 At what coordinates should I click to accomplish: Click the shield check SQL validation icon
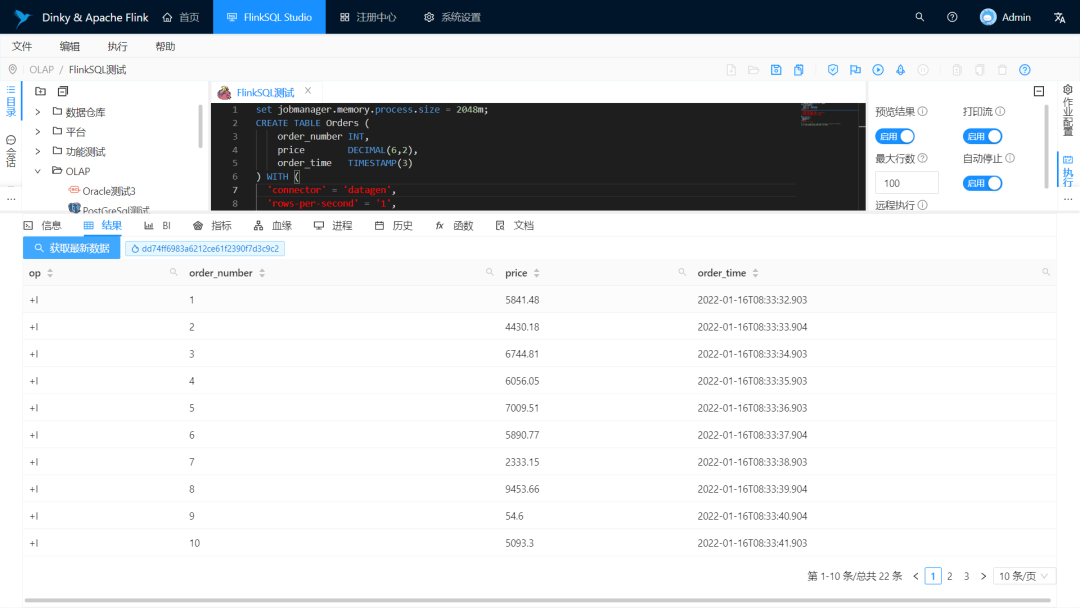coord(833,70)
